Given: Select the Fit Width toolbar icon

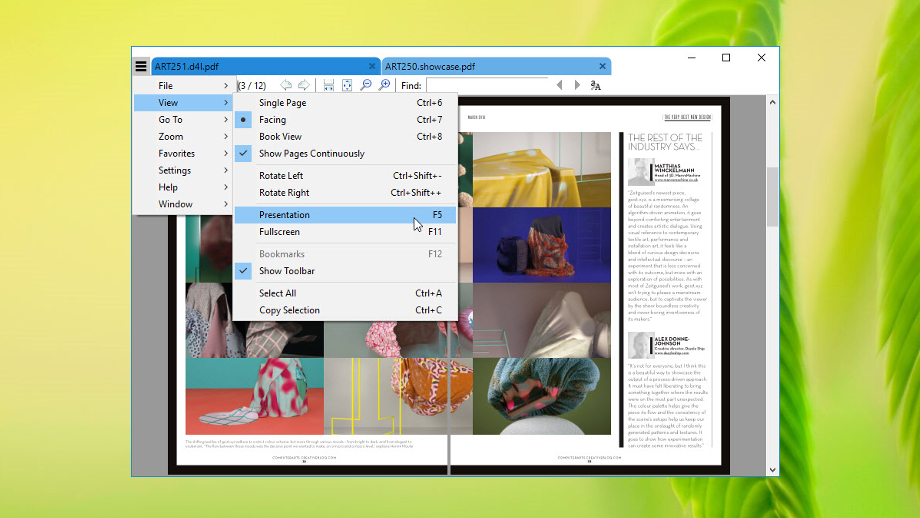Looking at the screenshot, I should click(x=329, y=85).
